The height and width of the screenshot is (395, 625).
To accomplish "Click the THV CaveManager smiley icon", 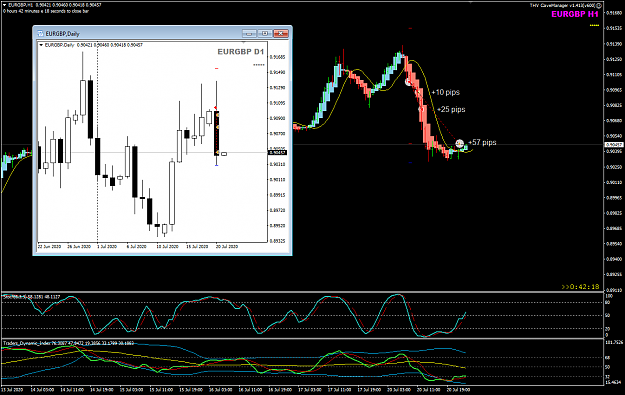I will coord(598,6).
